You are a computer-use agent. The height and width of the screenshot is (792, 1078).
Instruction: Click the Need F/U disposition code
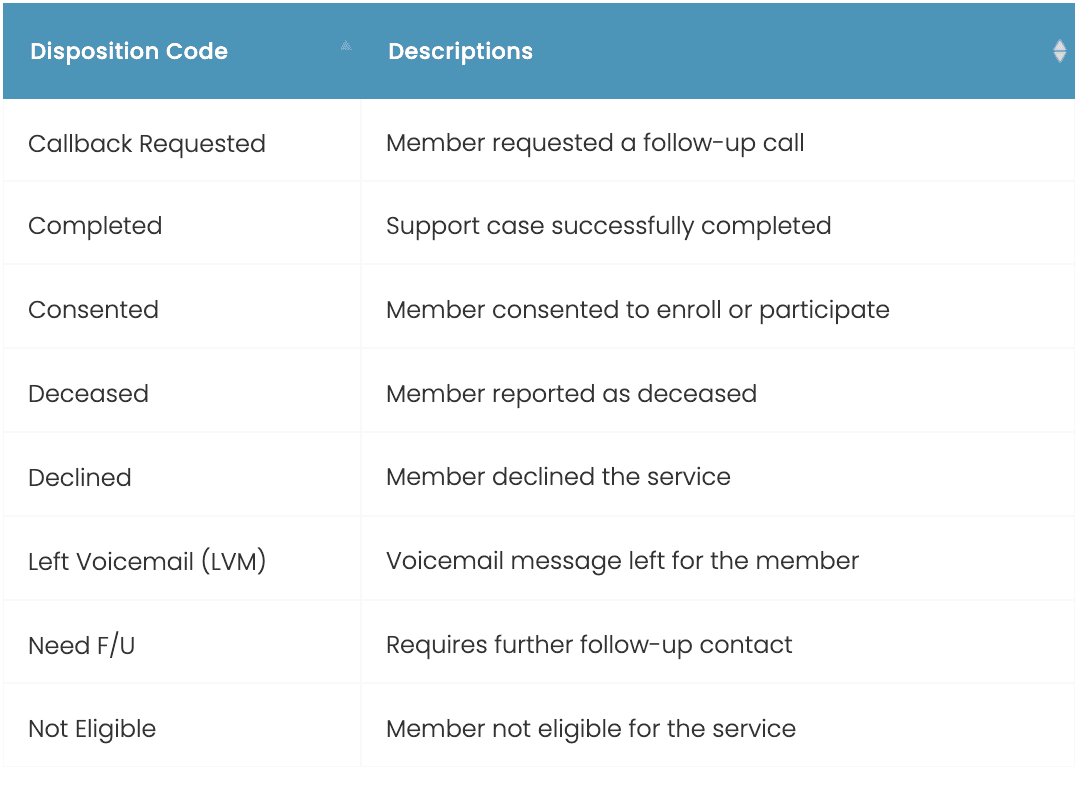pyautogui.click(x=81, y=646)
